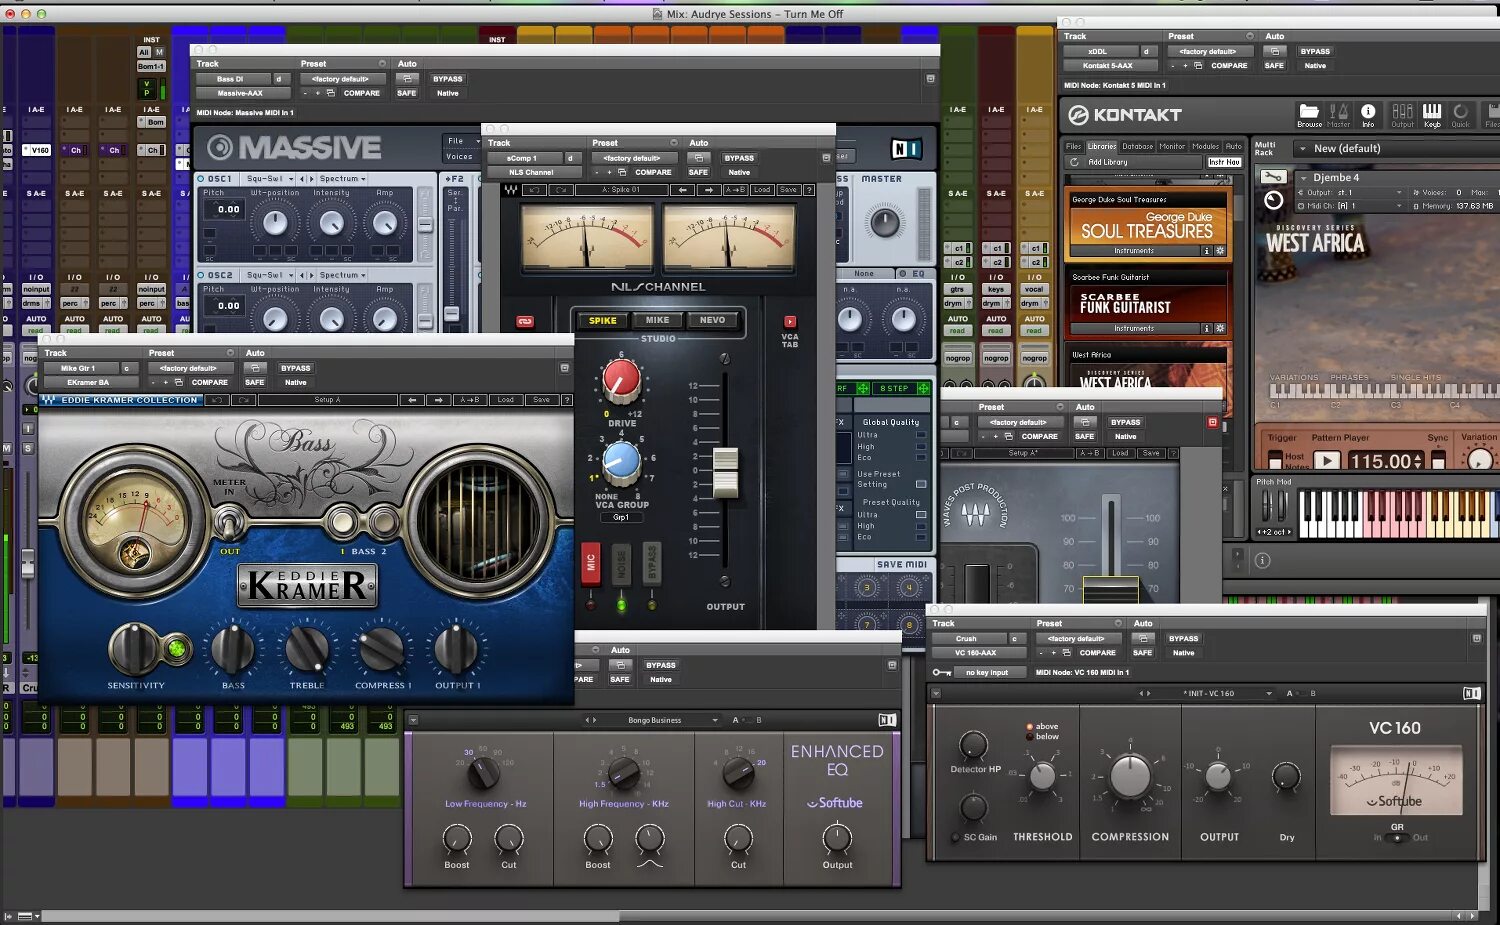Click the BYPASS button in Massive plugin header
1500x925 pixels.
[447, 79]
